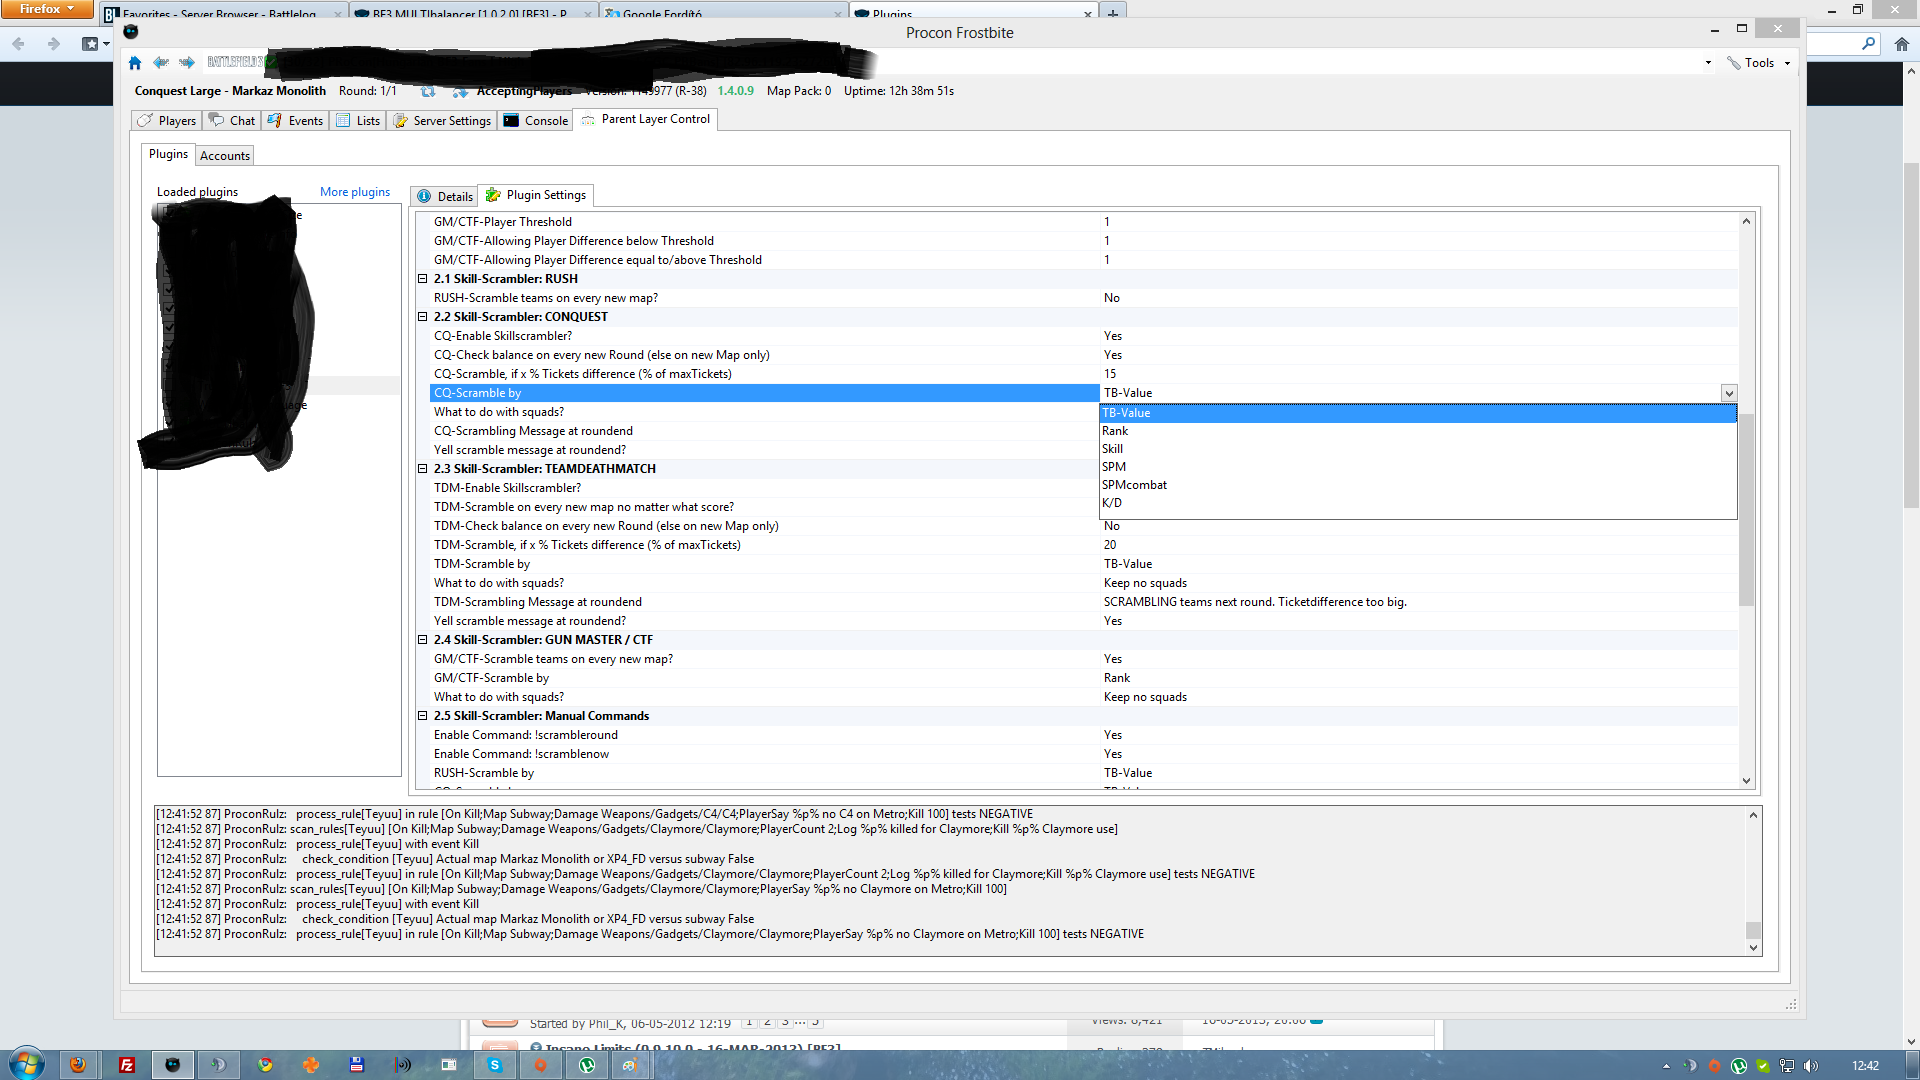Click the taskbar clock 12:42
This screenshot has height=1080, width=1920.
[1864, 1066]
